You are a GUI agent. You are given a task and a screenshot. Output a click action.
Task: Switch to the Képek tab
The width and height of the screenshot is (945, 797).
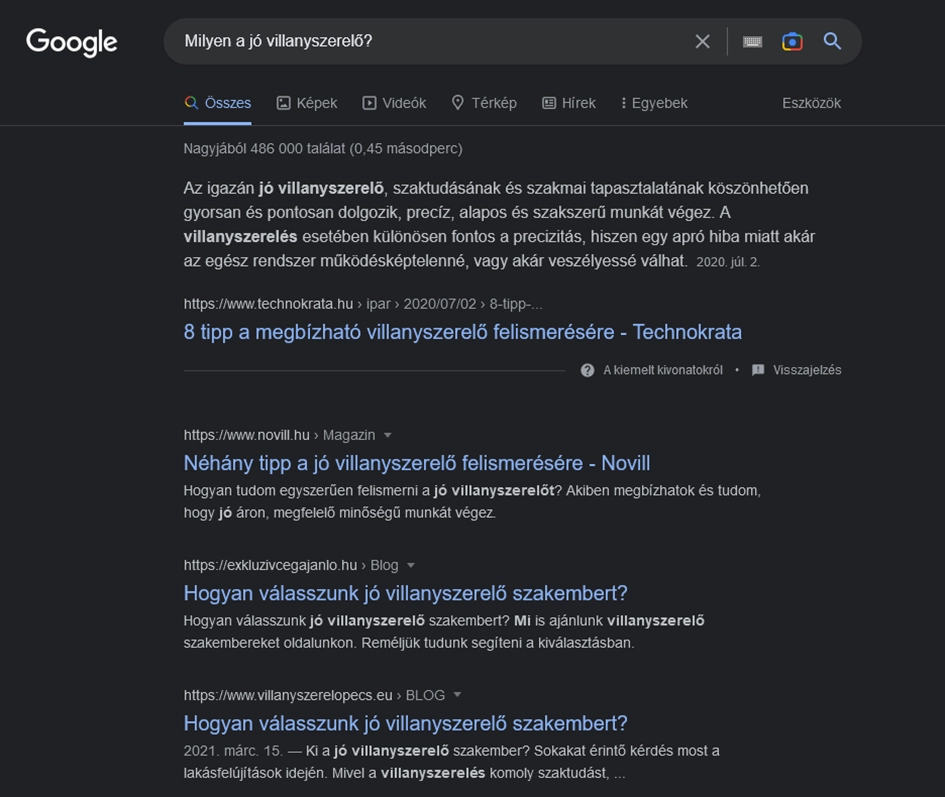click(307, 103)
